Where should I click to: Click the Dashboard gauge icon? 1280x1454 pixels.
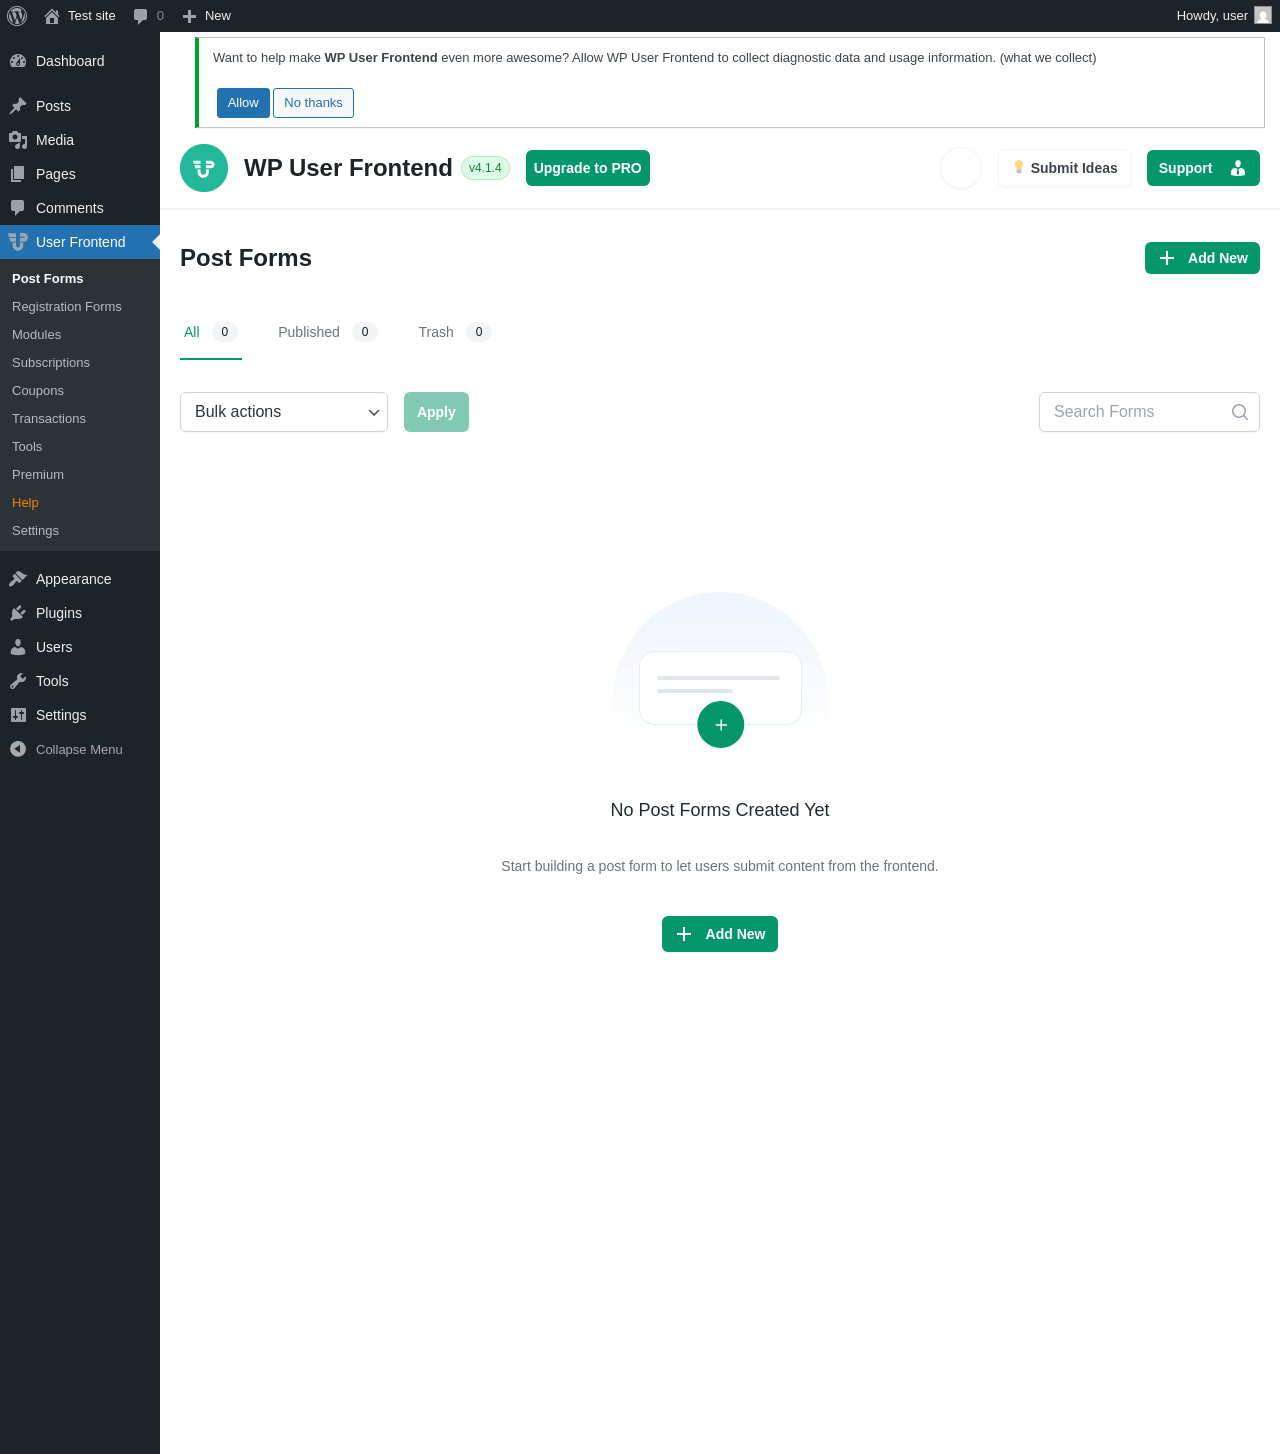18,61
